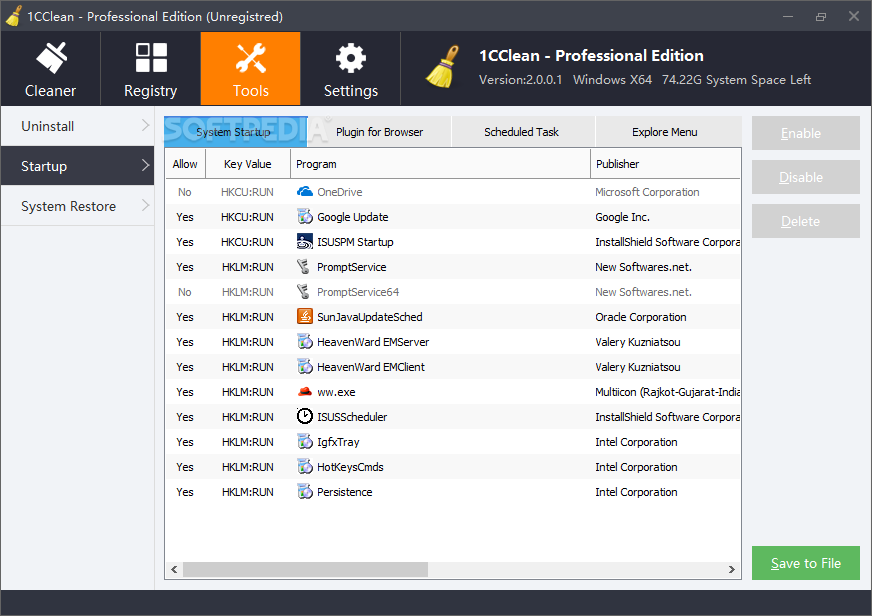
Task: Select the Persistence entry
Action: [x=344, y=492]
